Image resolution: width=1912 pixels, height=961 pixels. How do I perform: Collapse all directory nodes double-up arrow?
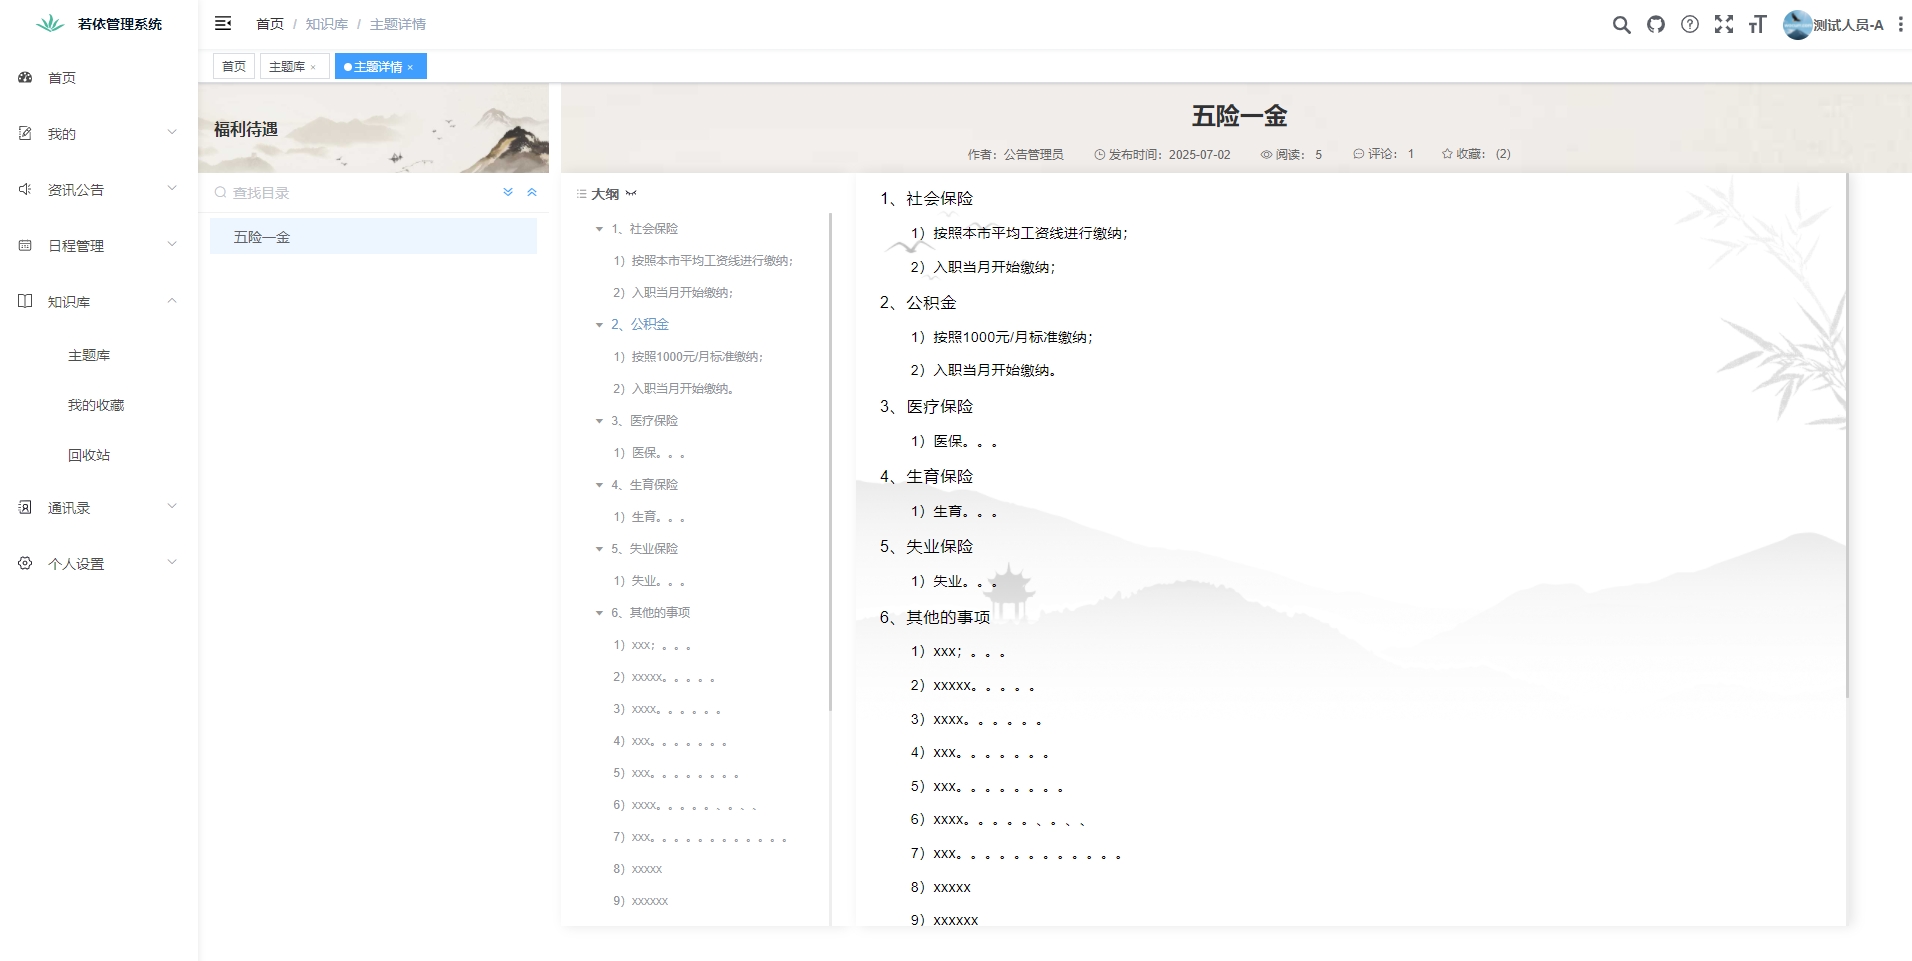pyautogui.click(x=532, y=192)
